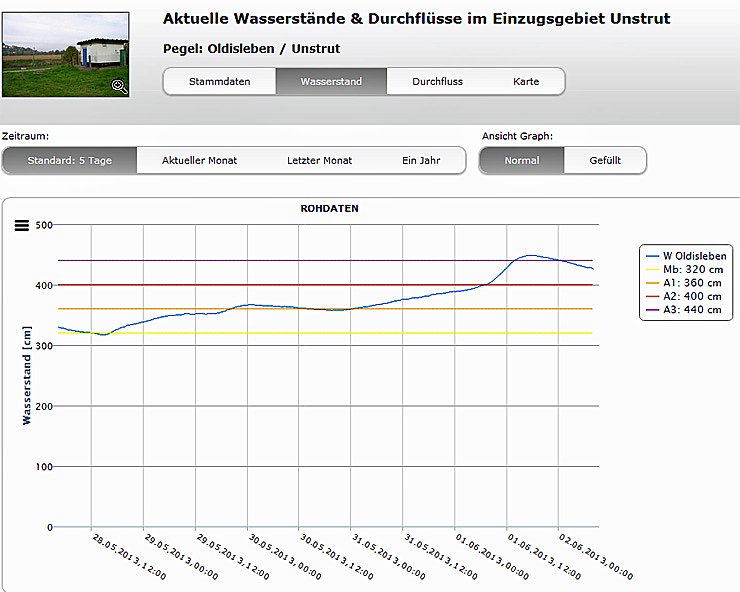Click the blue water level curve peak
This screenshot has width=740, height=592.
coord(531,256)
